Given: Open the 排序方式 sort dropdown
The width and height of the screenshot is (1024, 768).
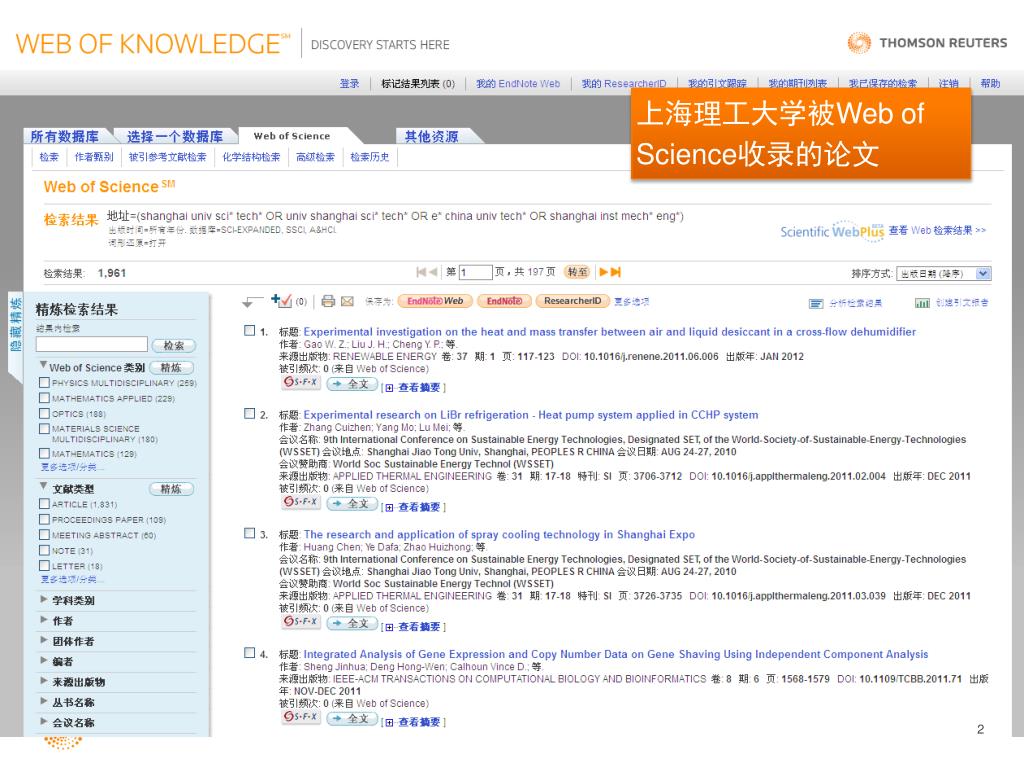Looking at the screenshot, I should click(944, 274).
